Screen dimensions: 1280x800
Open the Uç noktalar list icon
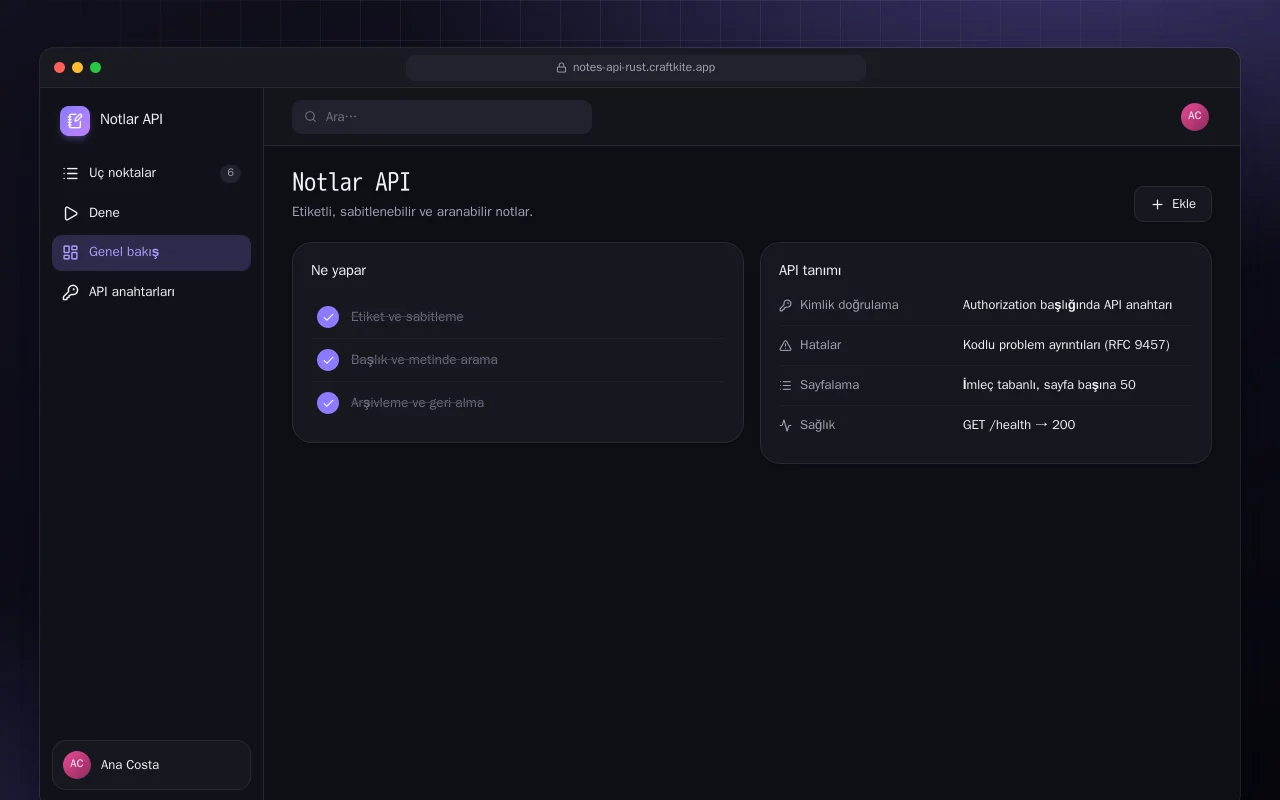coord(70,173)
